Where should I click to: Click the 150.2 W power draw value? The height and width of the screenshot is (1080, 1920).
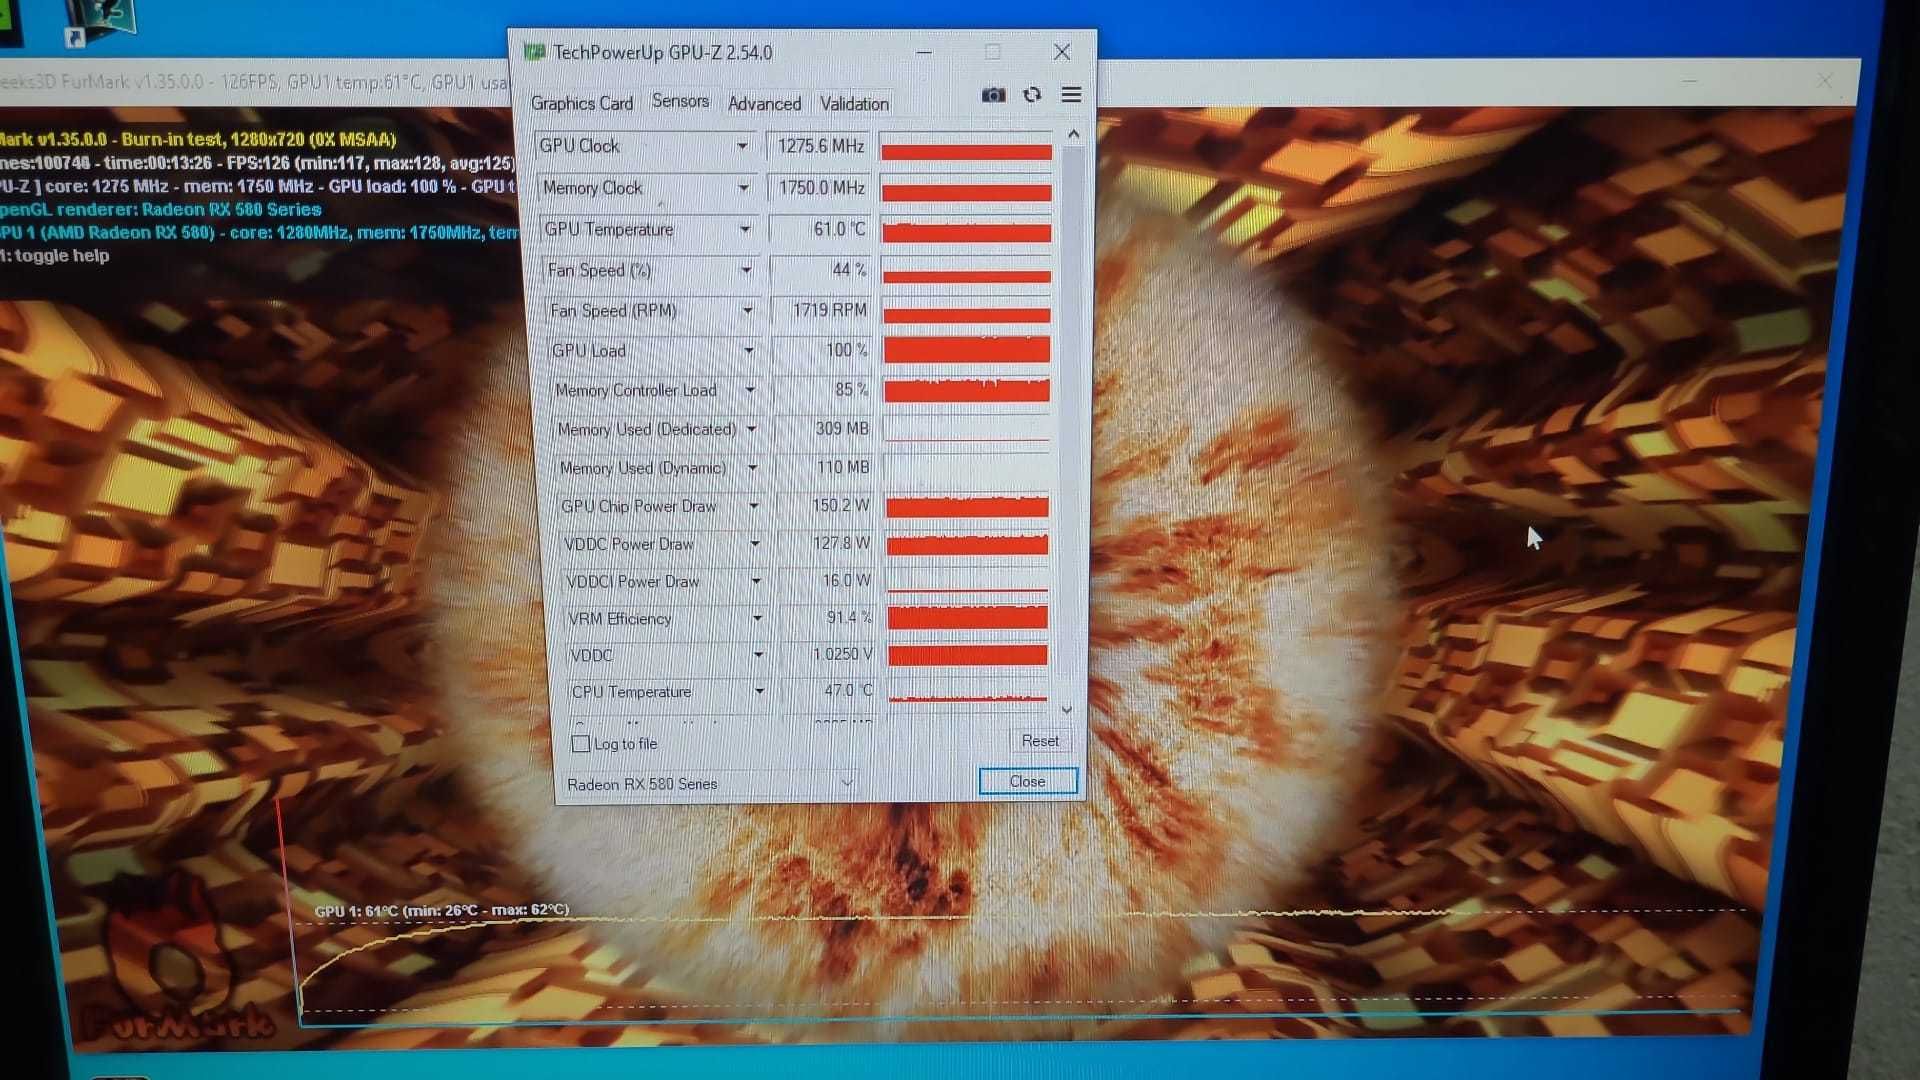pyautogui.click(x=840, y=505)
